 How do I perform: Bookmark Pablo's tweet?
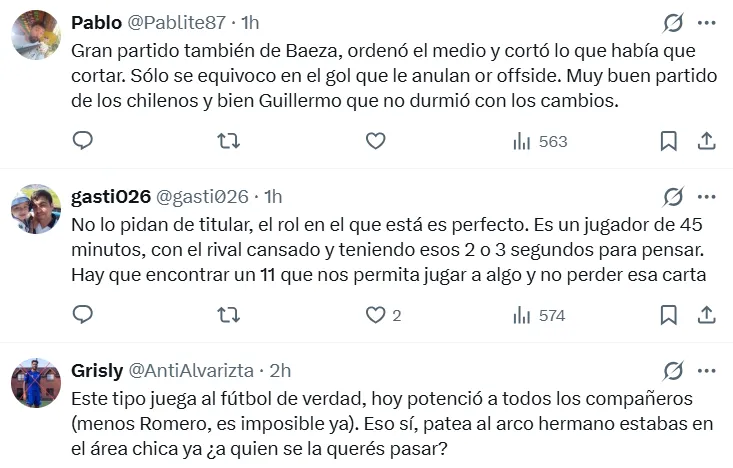[669, 141]
